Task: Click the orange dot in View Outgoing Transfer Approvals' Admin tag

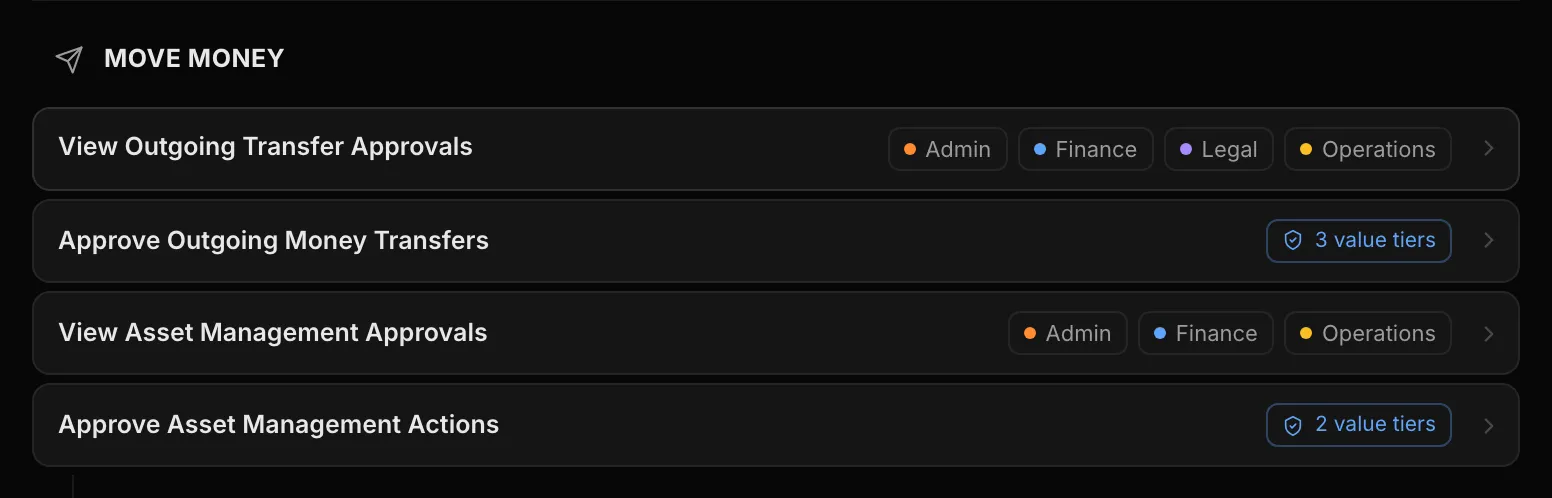Action: coord(910,149)
